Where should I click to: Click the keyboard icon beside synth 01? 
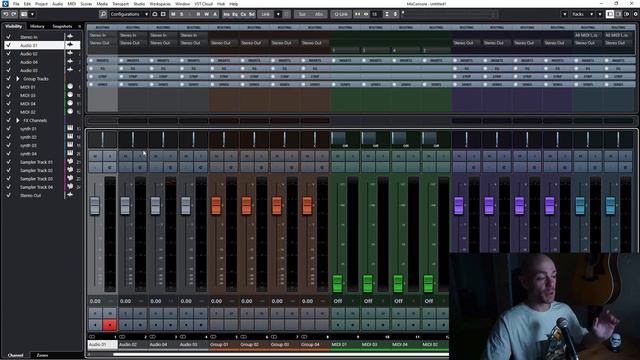click(70, 128)
